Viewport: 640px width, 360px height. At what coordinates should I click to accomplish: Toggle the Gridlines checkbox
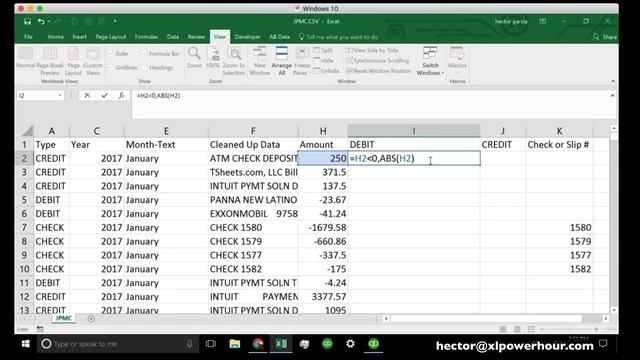click(x=111, y=67)
